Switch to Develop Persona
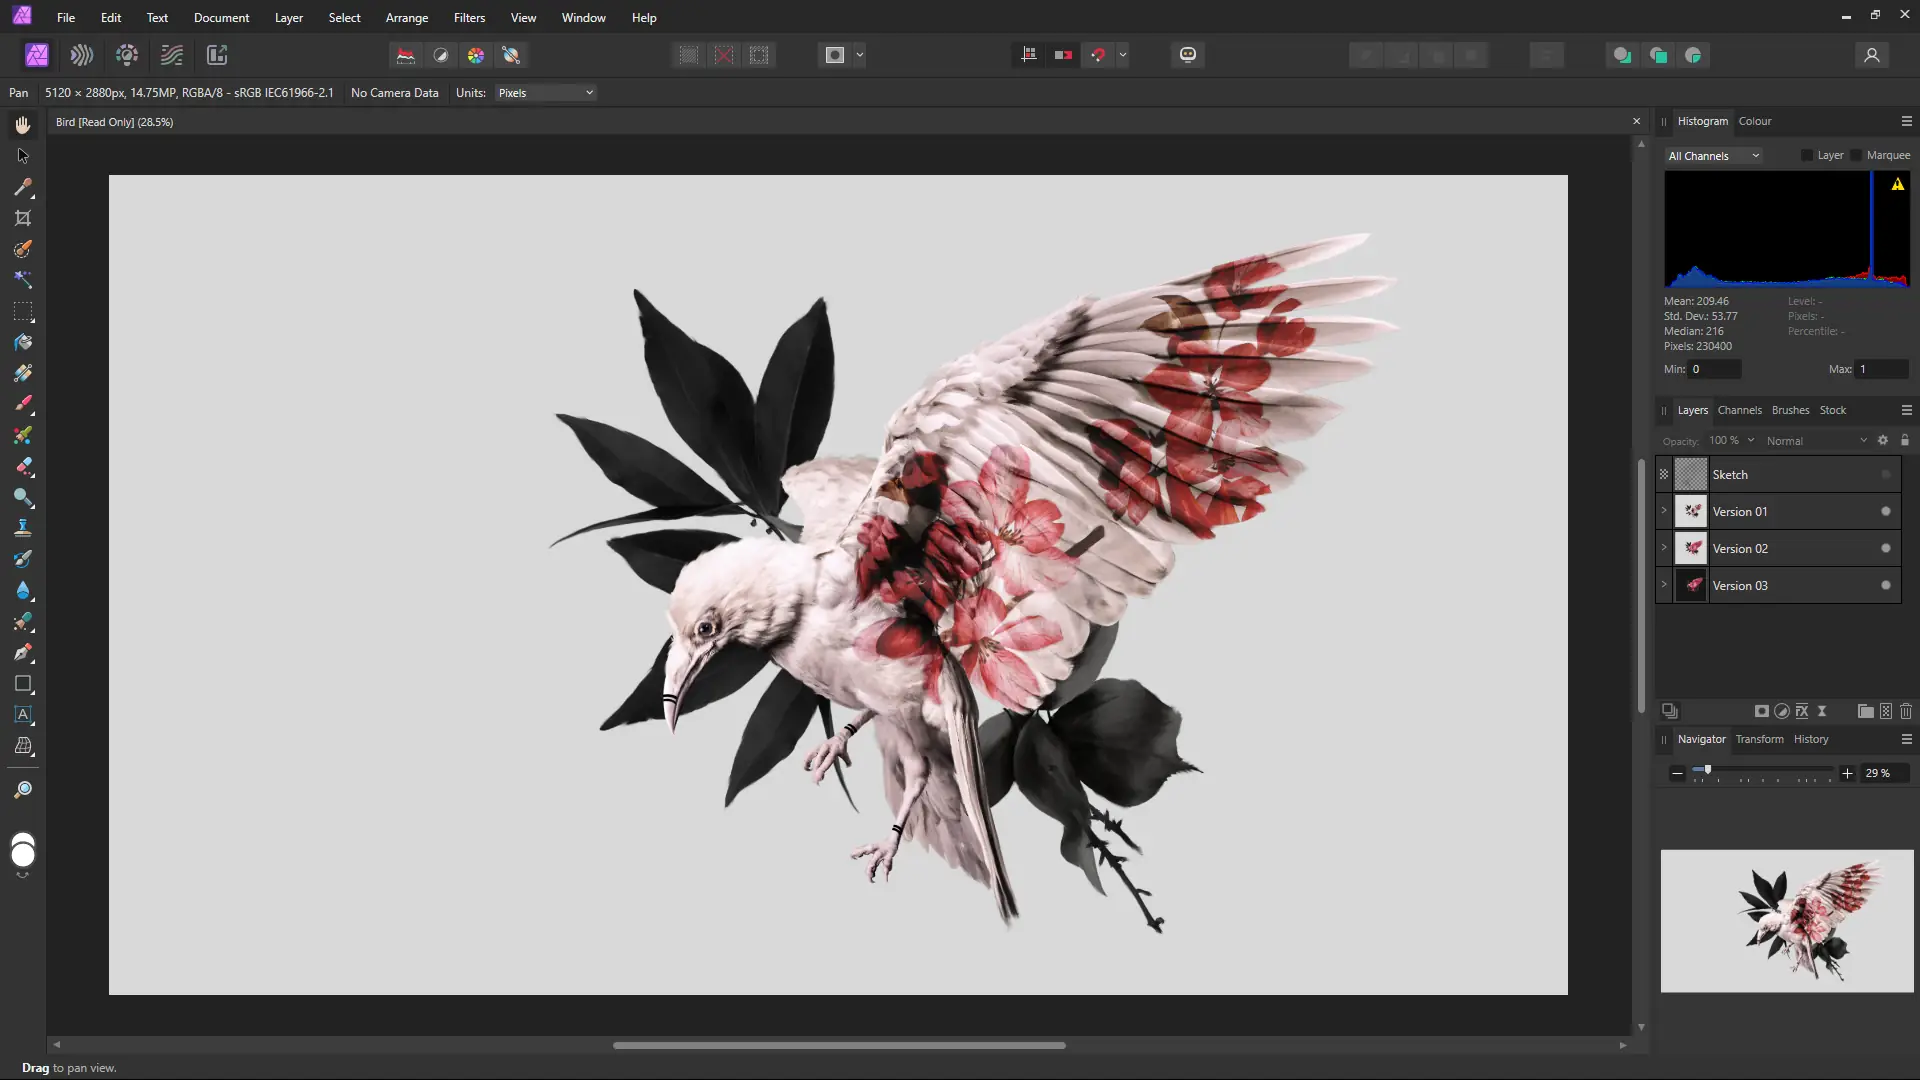1920x1080 pixels. click(x=127, y=55)
